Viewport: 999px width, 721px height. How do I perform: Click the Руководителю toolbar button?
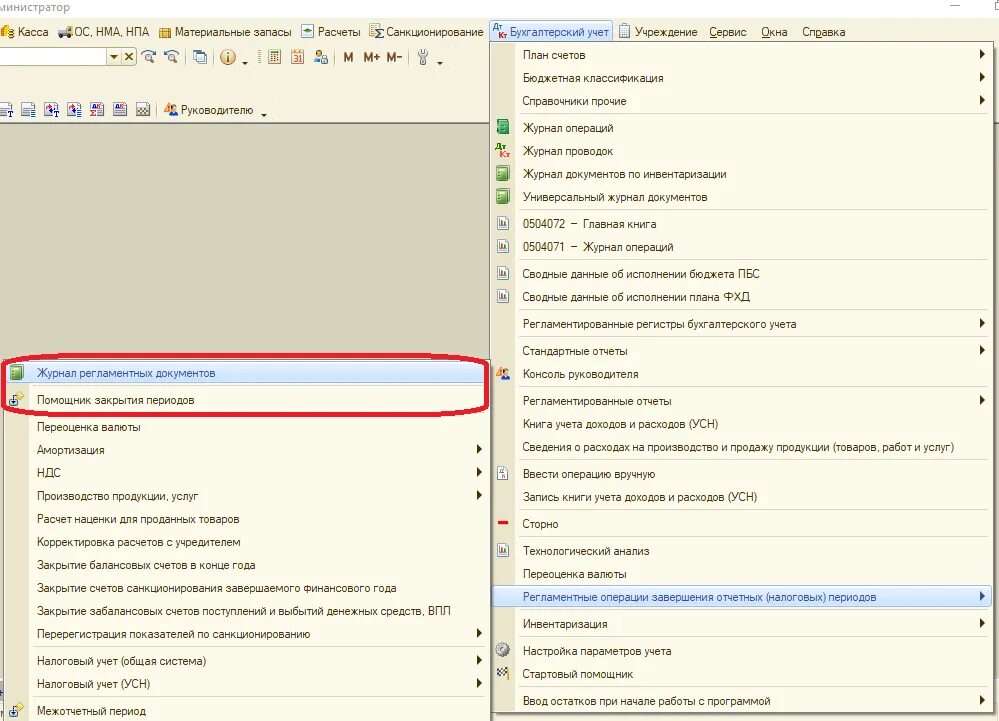[209, 110]
